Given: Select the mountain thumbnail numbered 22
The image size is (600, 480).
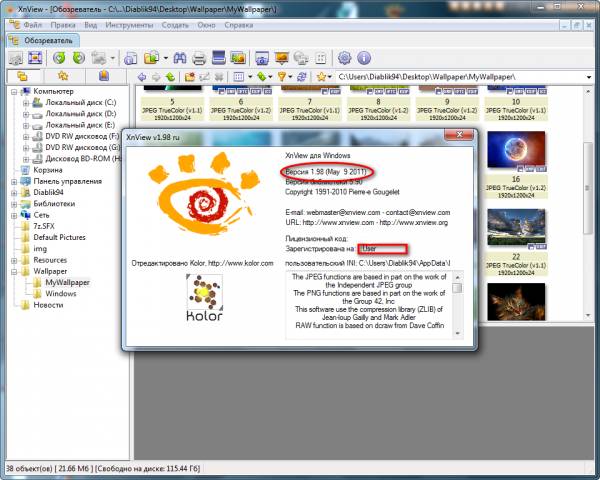Looking at the screenshot, I should click(516, 227).
